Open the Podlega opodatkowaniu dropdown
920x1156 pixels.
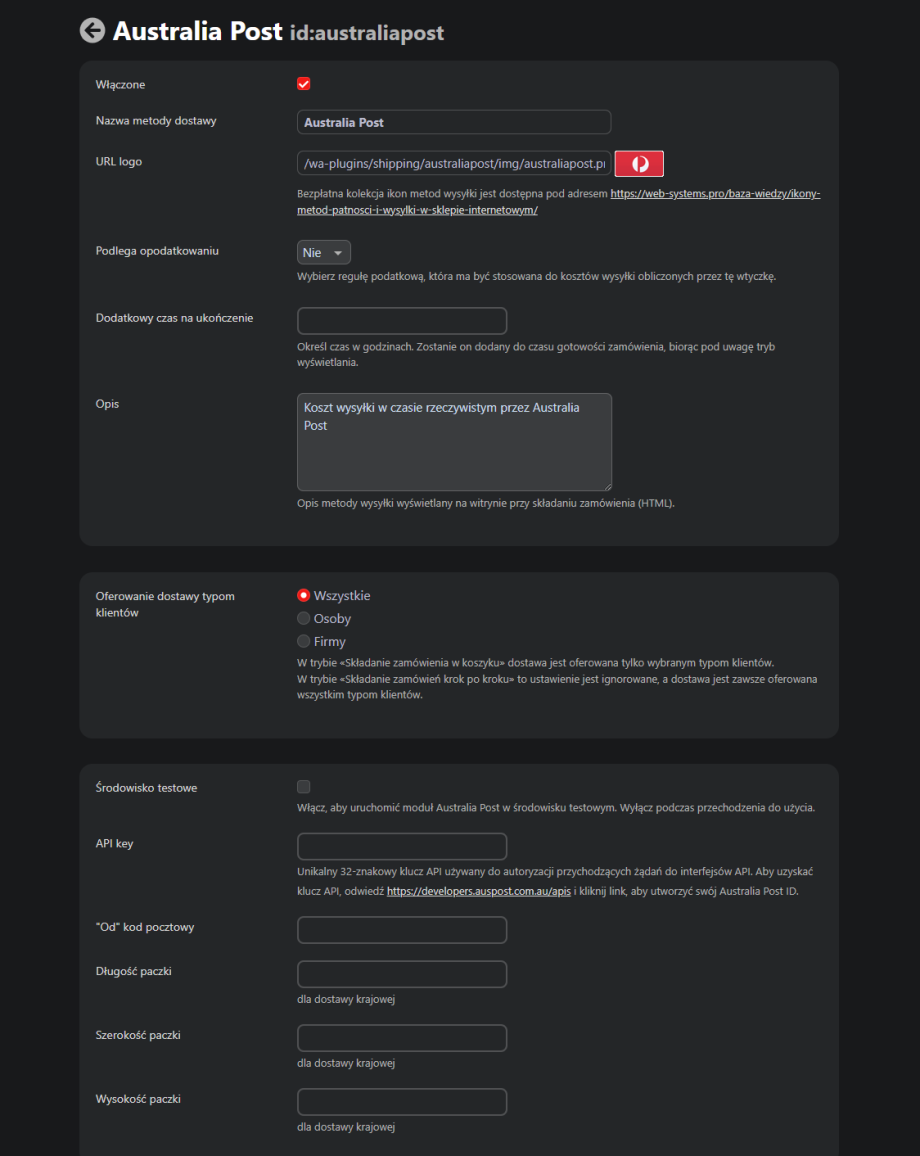pos(324,253)
